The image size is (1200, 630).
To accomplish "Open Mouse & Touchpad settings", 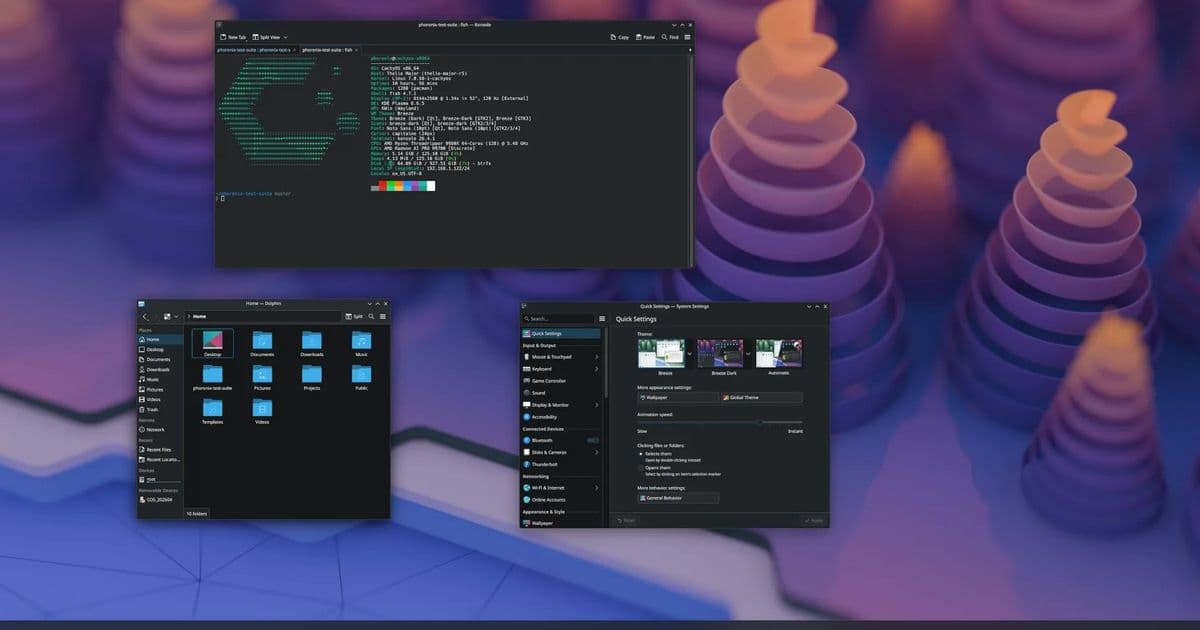I will (561, 356).
